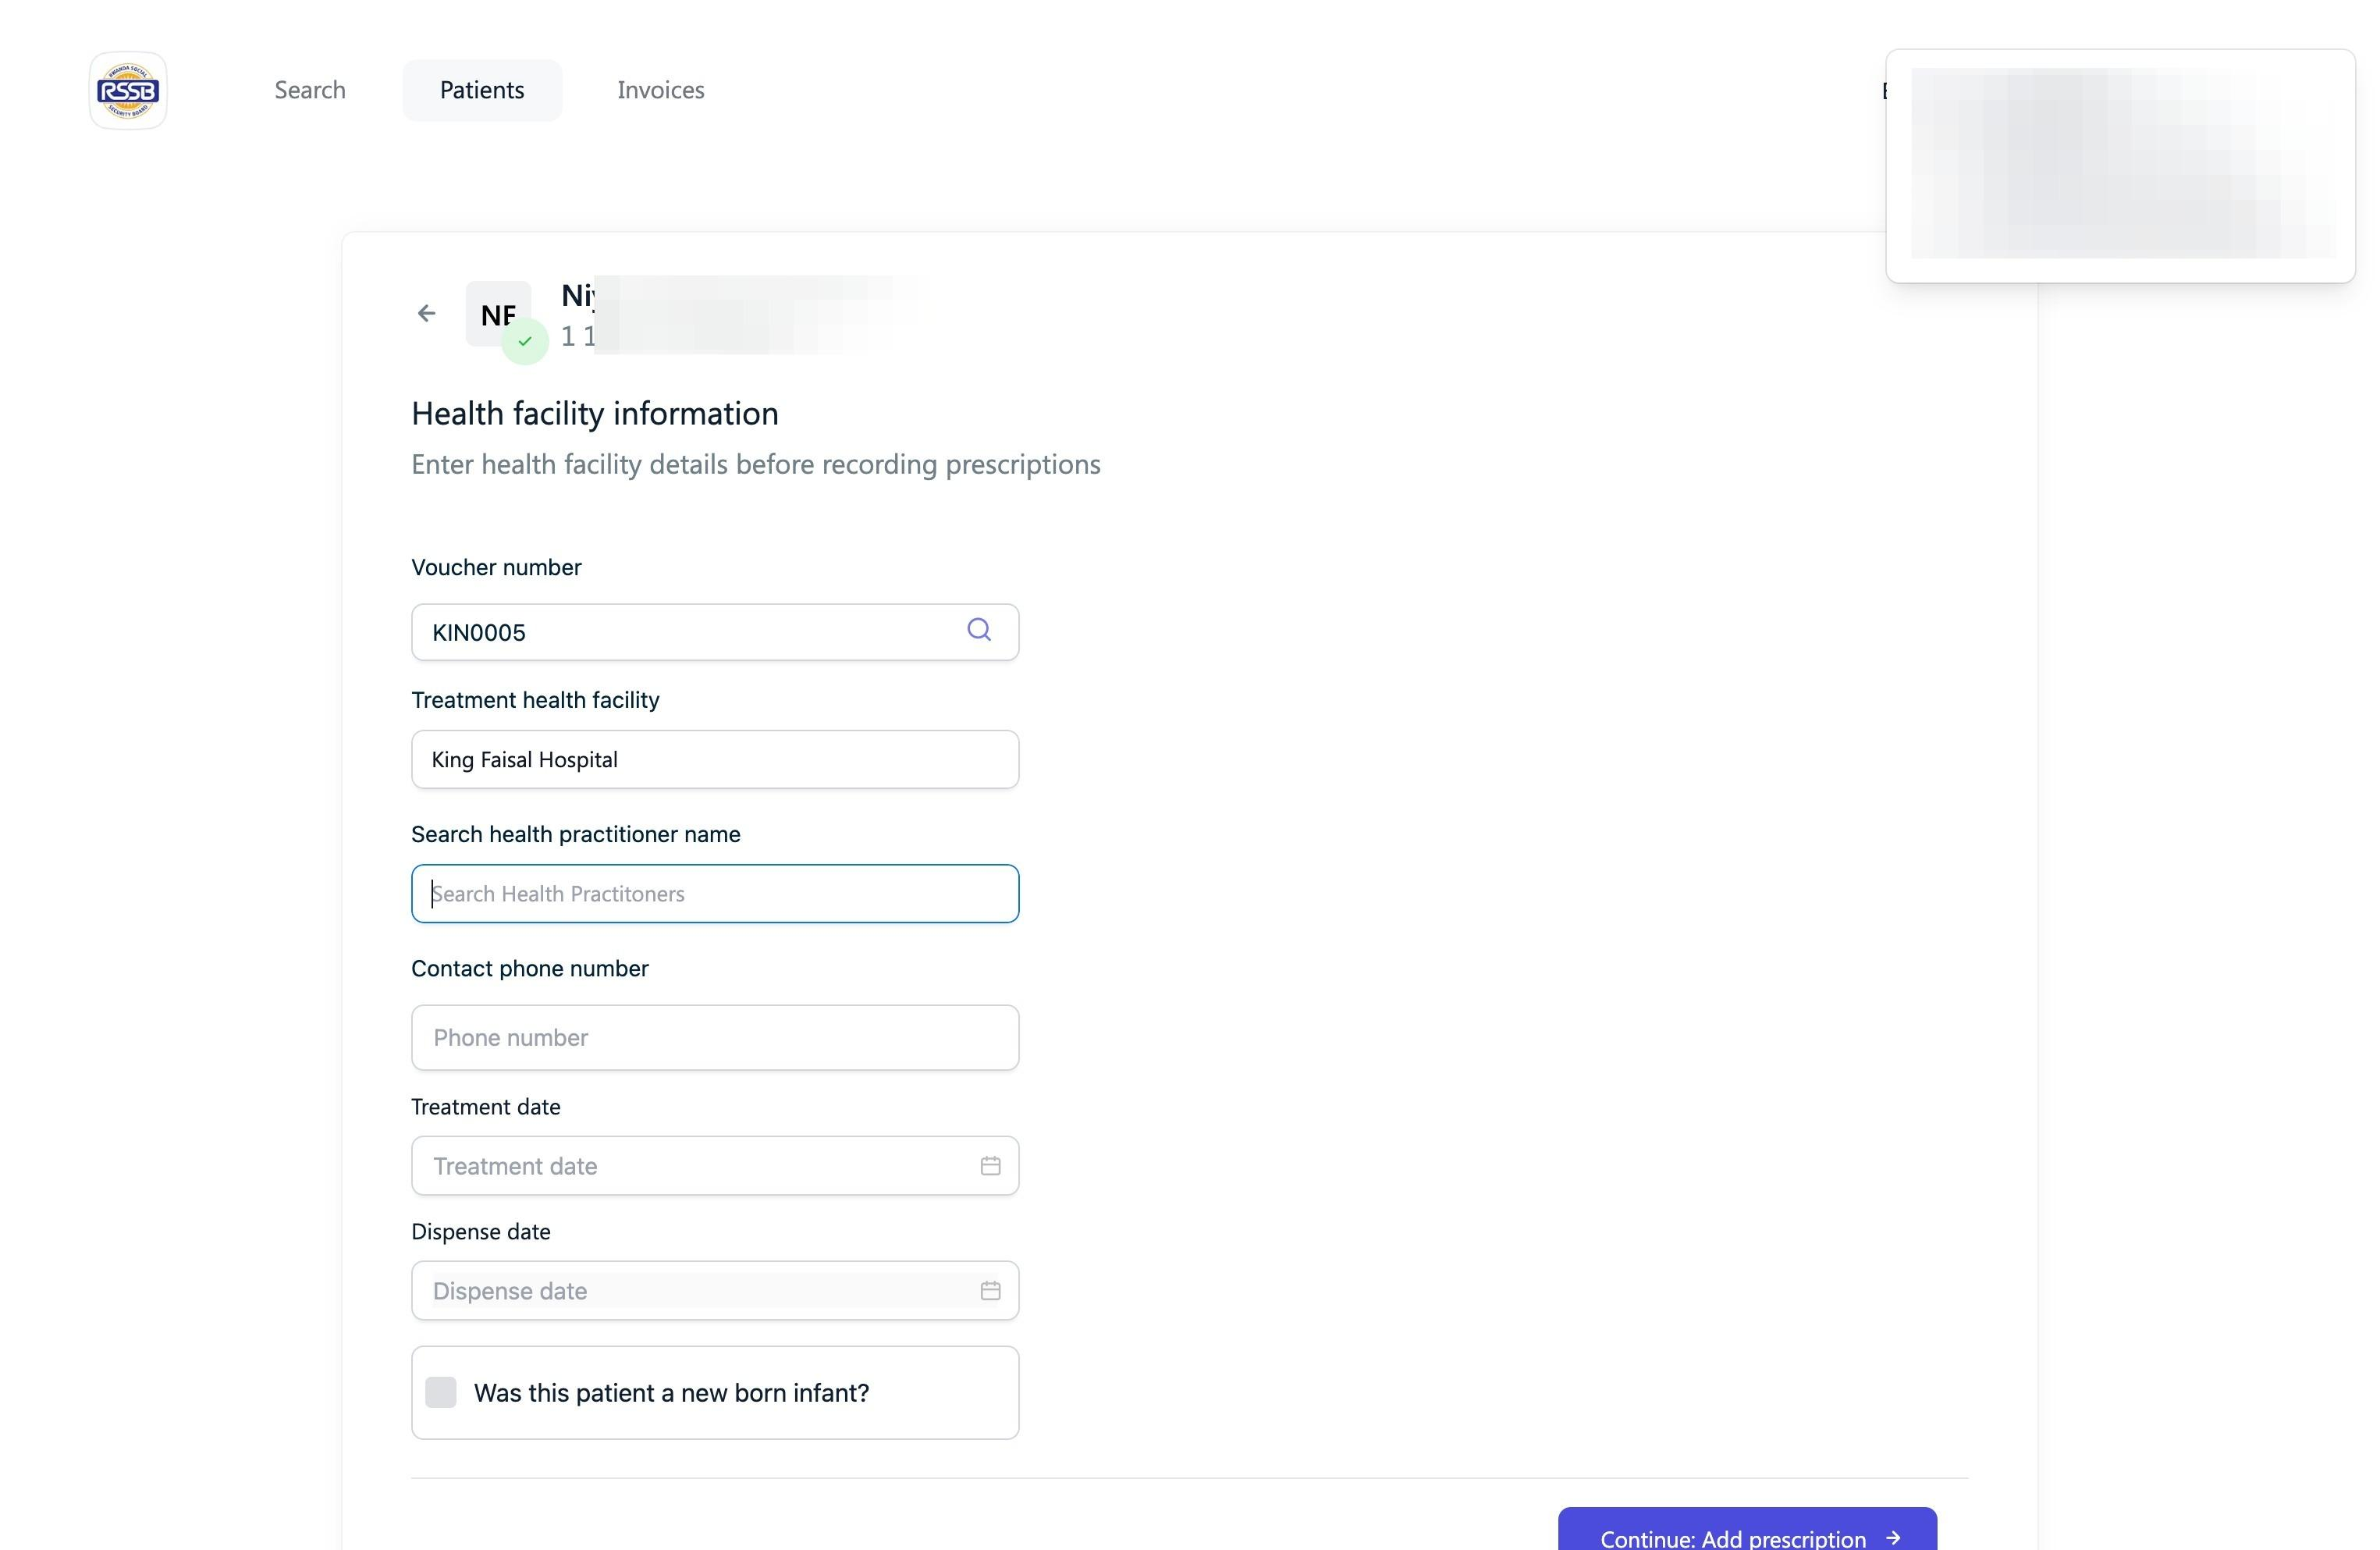
Task: Select the Patients tab
Action: pyautogui.click(x=482, y=90)
